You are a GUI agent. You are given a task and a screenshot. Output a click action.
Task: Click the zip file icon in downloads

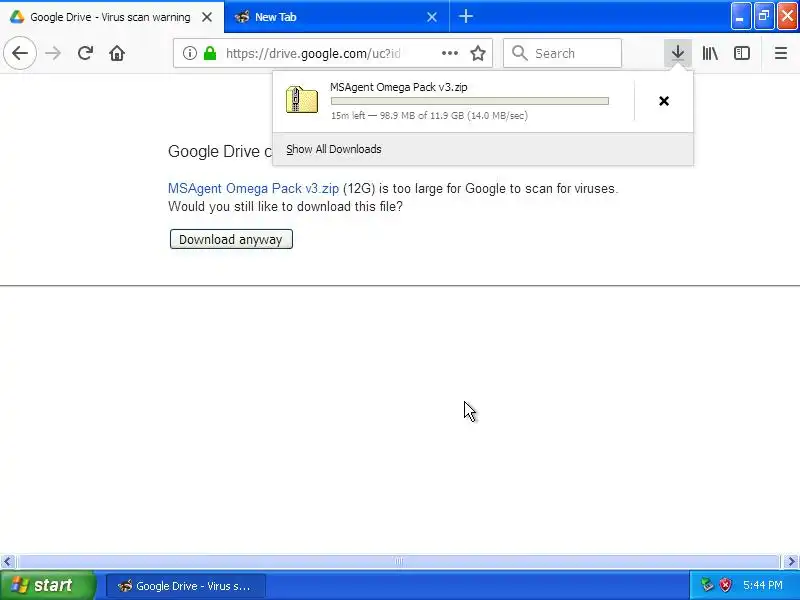[302, 99]
